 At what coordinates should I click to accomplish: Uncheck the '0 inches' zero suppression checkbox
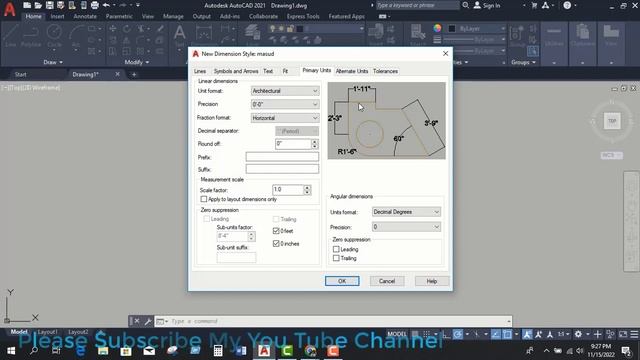click(x=276, y=244)
